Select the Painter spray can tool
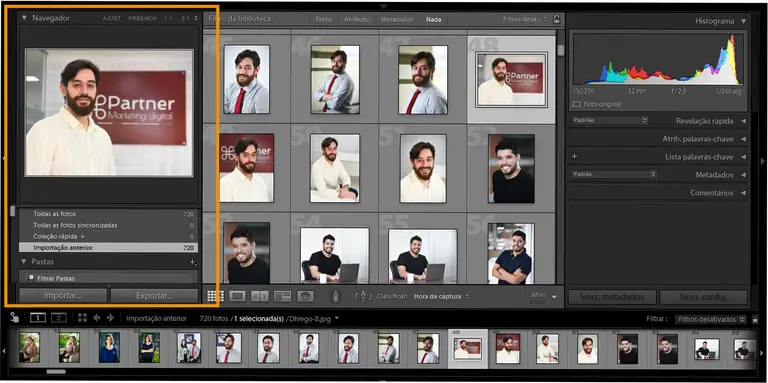Image resolution: width=768 pixels, height=383 pixels. coord(336,296)
